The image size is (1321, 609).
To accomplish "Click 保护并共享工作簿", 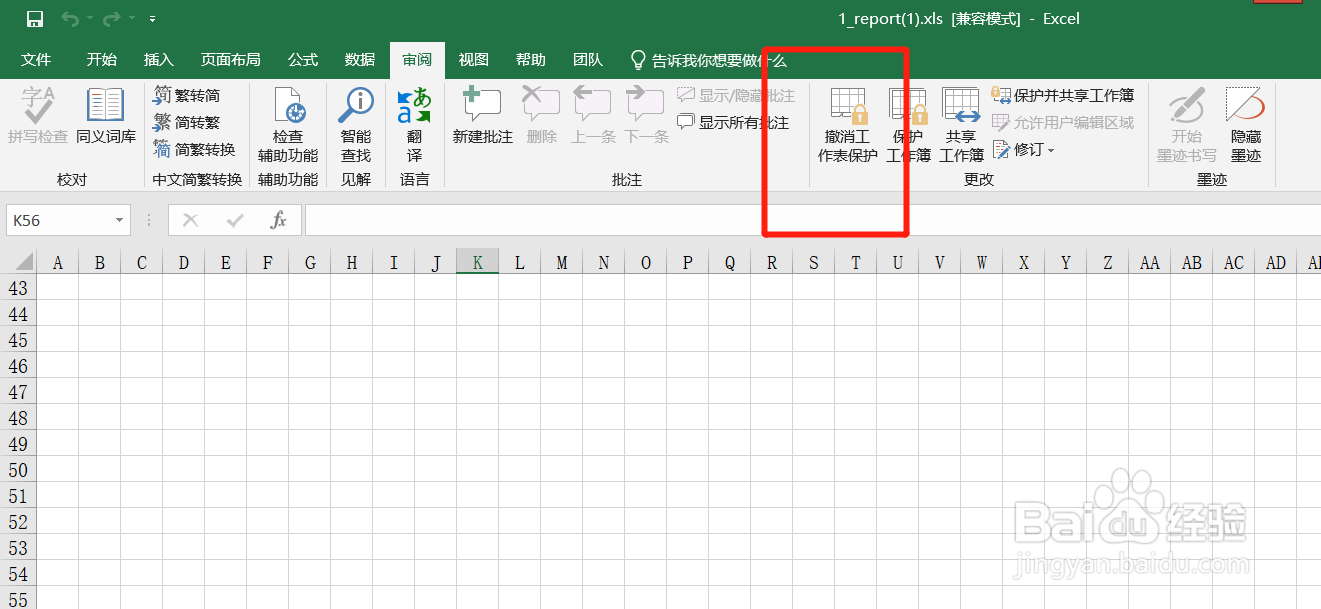I will click(1063, 95).
